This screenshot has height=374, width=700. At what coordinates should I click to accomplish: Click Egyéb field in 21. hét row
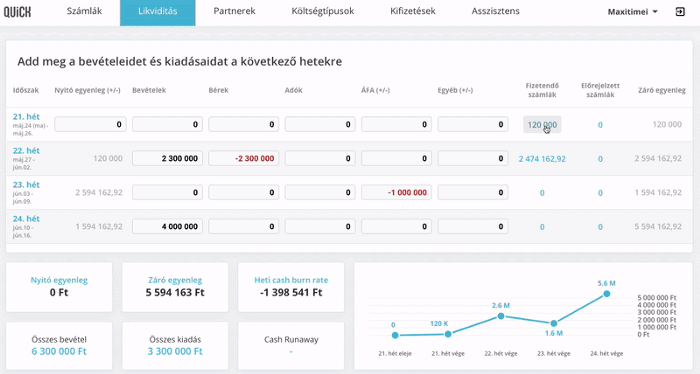pos(473,125)
